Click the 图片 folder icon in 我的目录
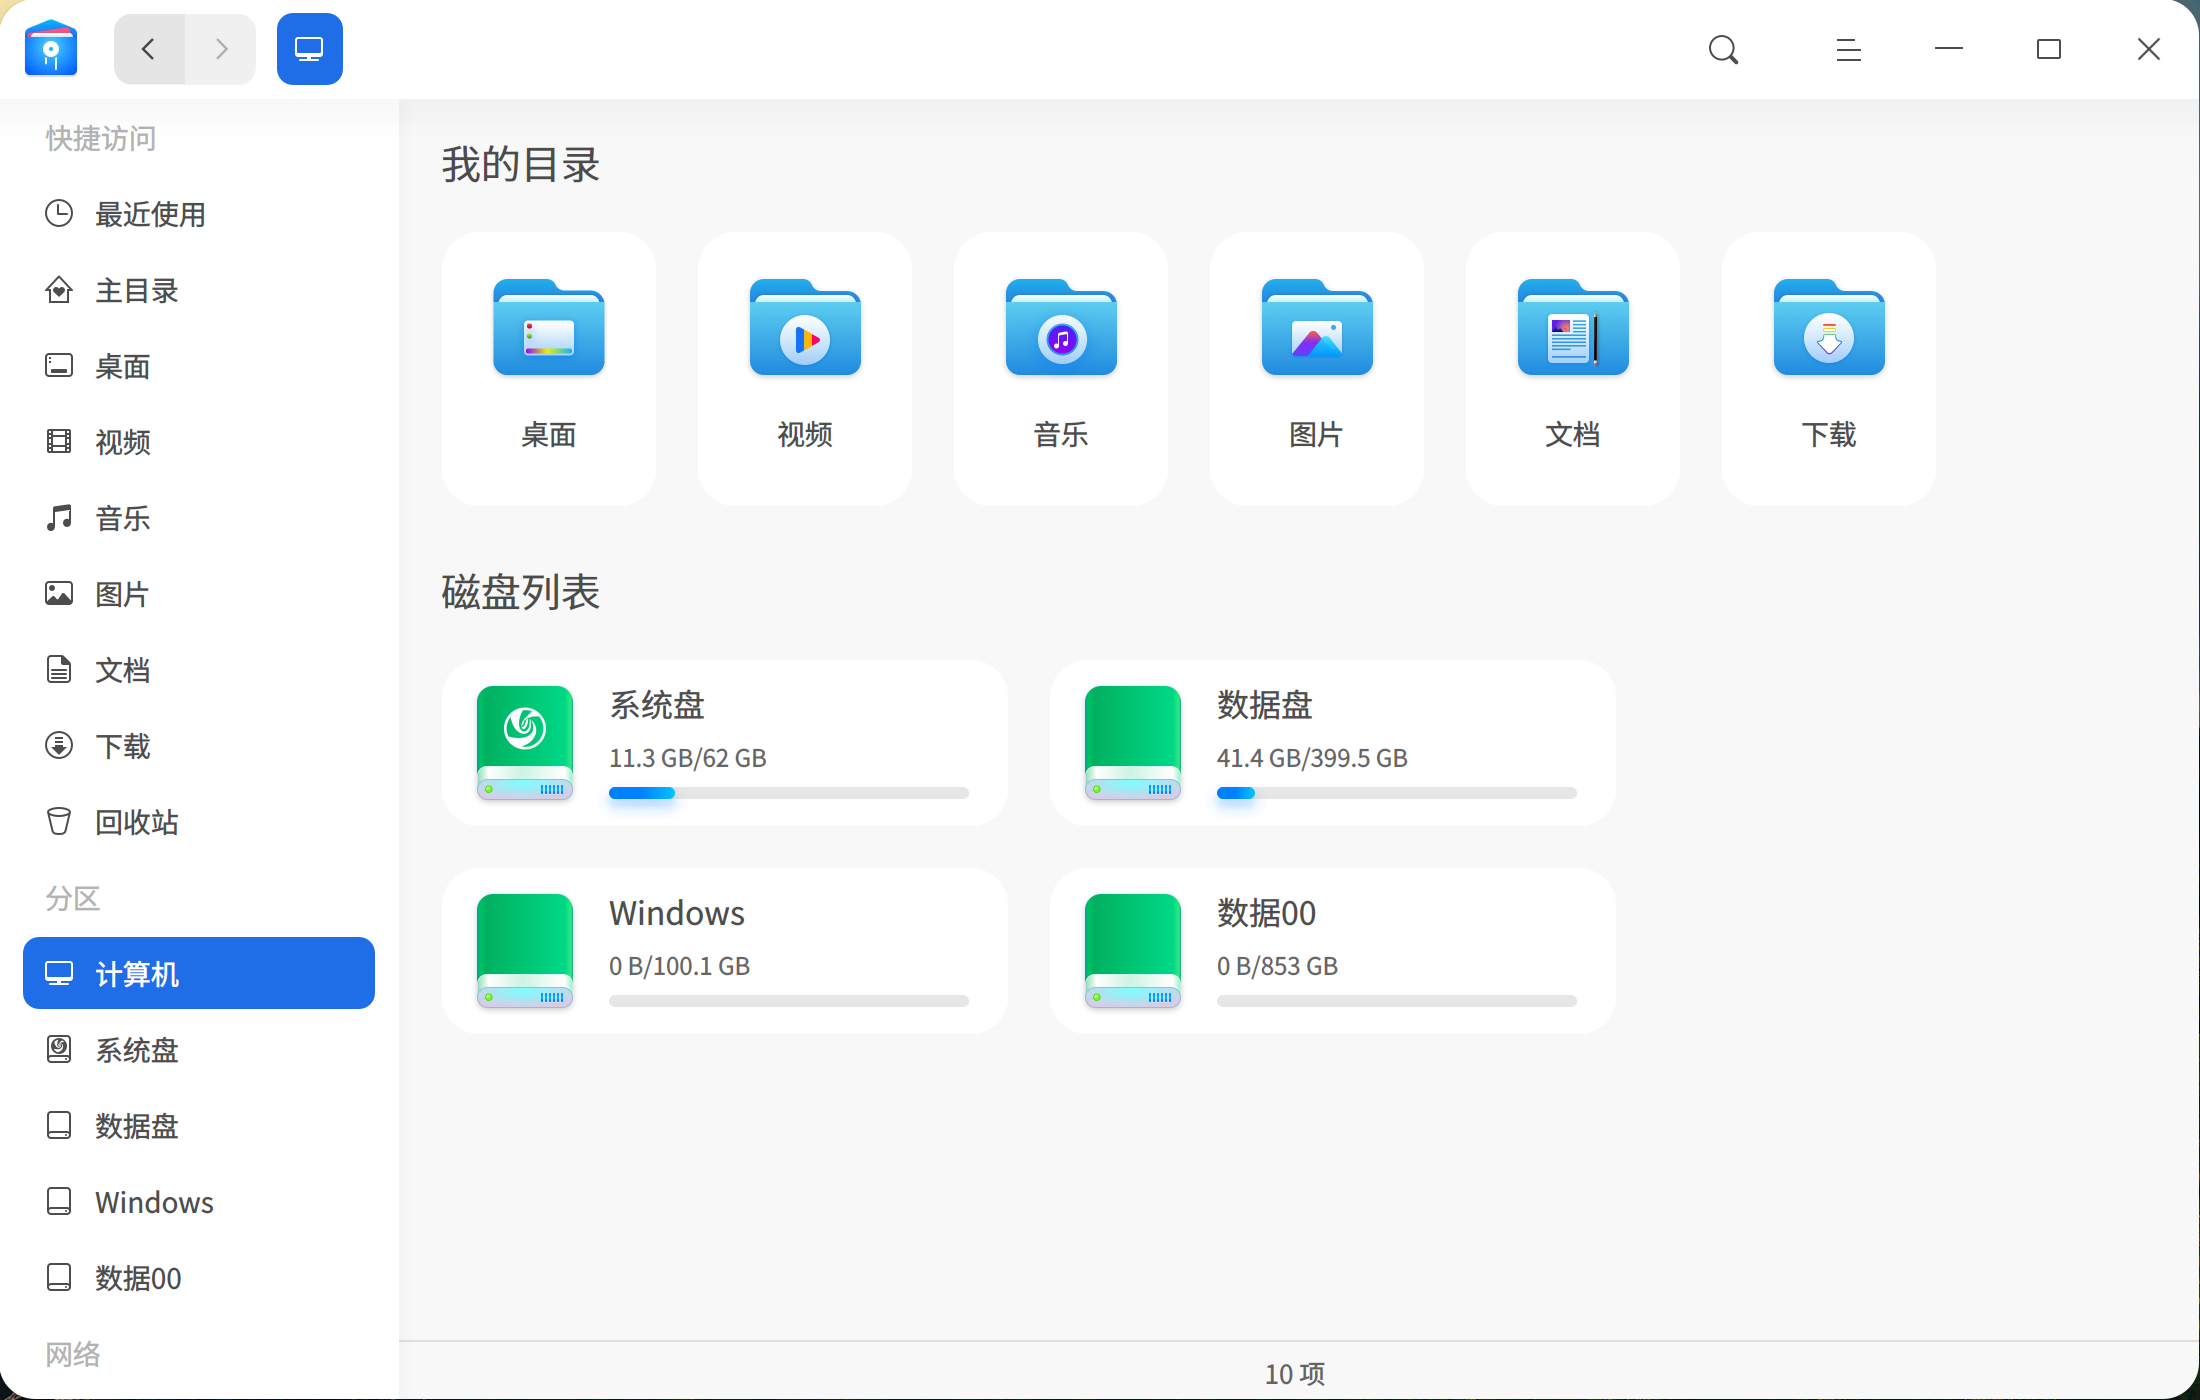Image resolution: width=2200 pixels, height=1400 pixels. [1317, 327]
